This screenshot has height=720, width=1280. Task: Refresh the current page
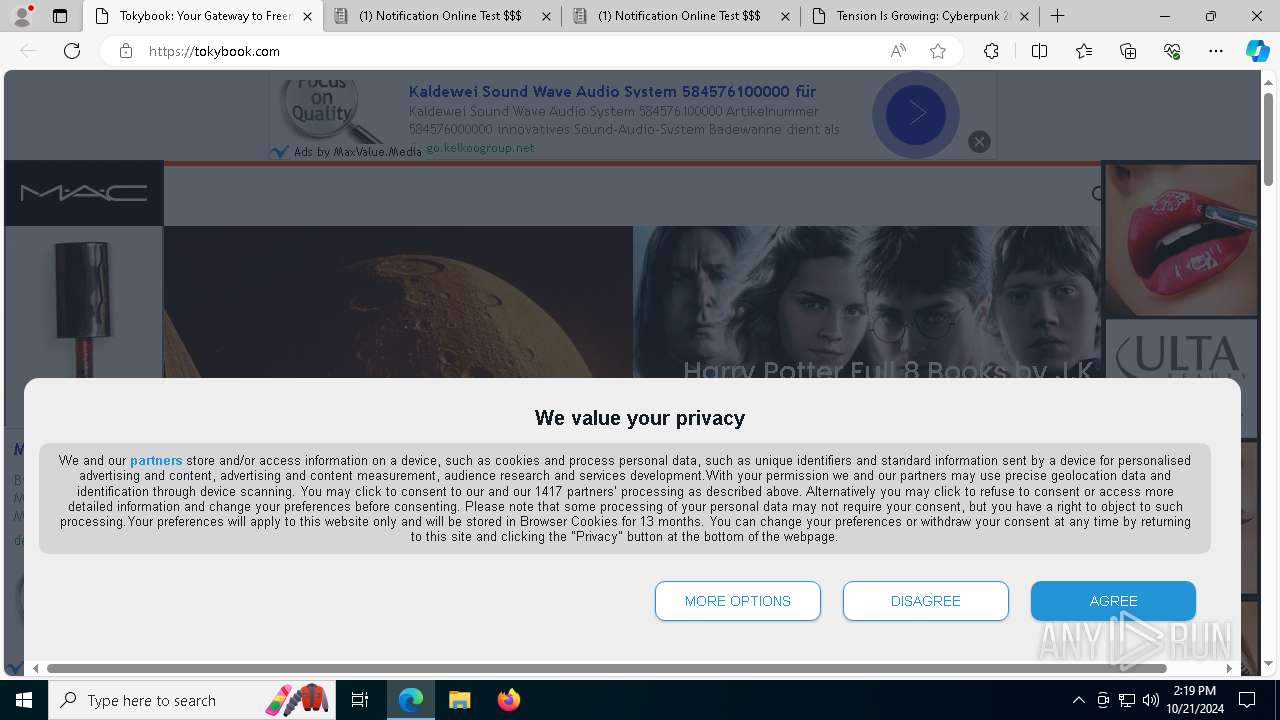[x=72, y=51]
